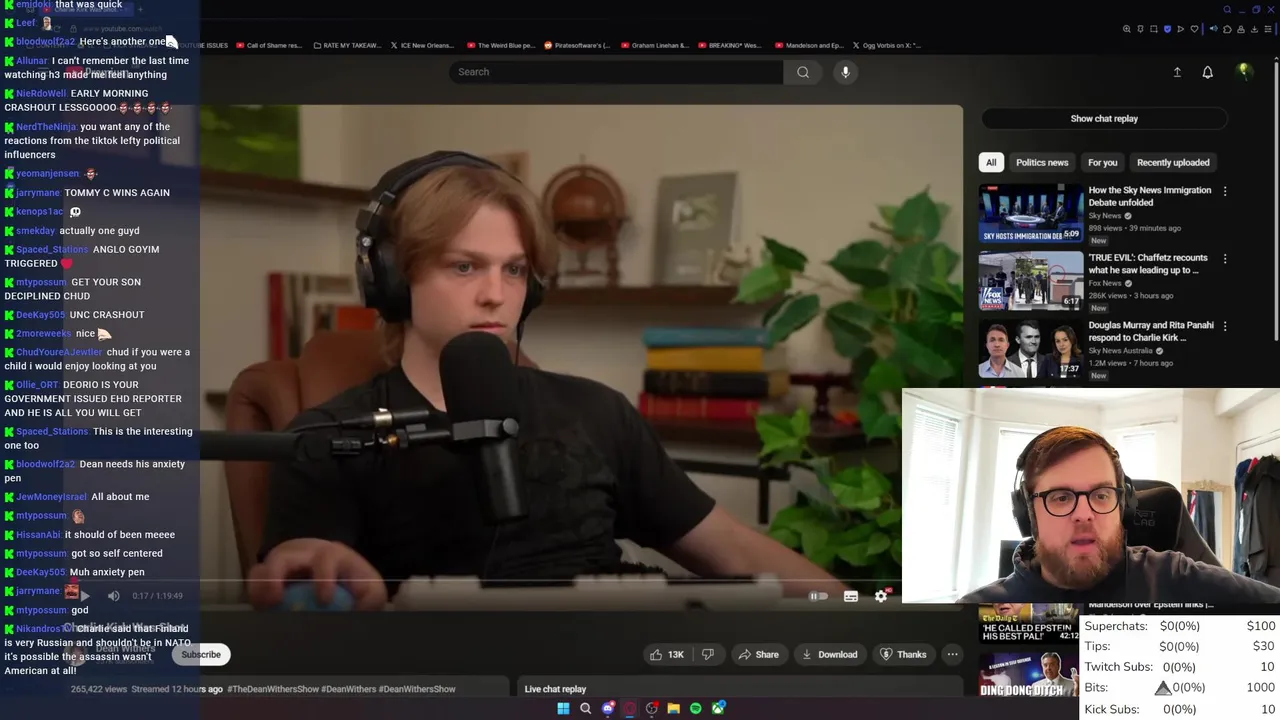Screen dimensions: 1280x720
Task: Select the Politics news chip
Action: coord(1042,162)
